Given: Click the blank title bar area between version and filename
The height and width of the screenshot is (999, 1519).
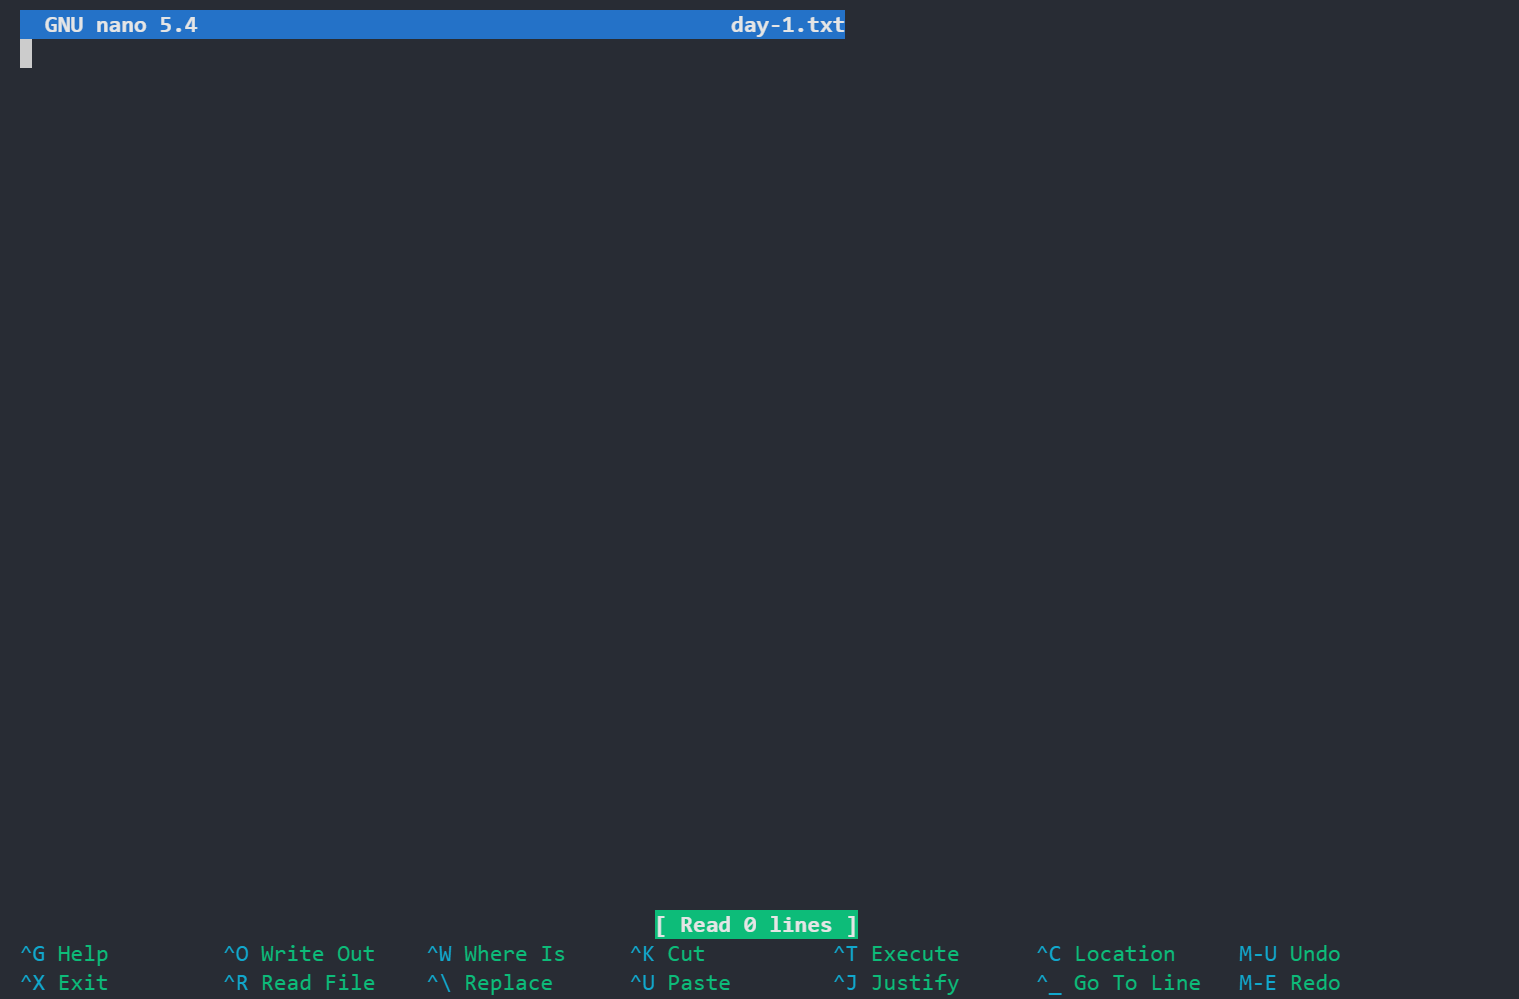Looking at the screenshot, I should (x=460, y=25).
